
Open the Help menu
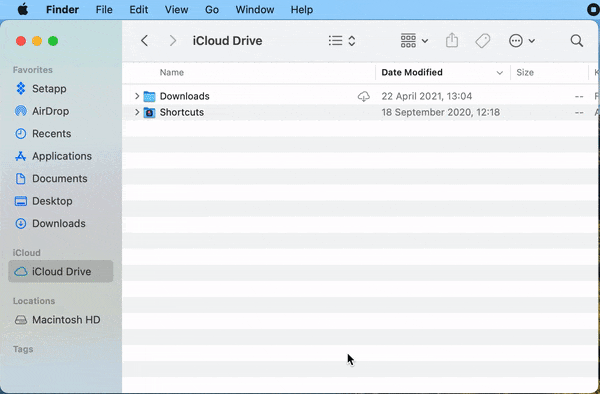point(302,10)
